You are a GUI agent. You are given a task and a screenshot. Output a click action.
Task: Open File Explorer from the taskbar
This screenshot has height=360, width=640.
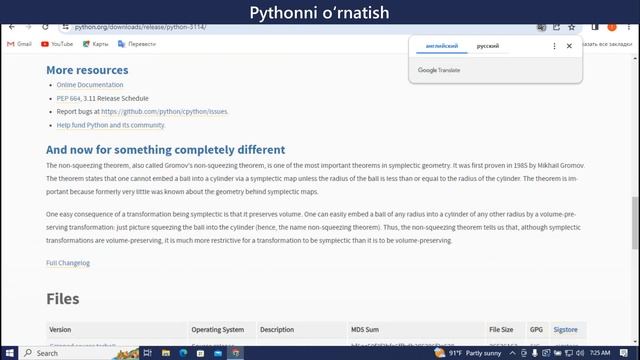tap(166, 353)
